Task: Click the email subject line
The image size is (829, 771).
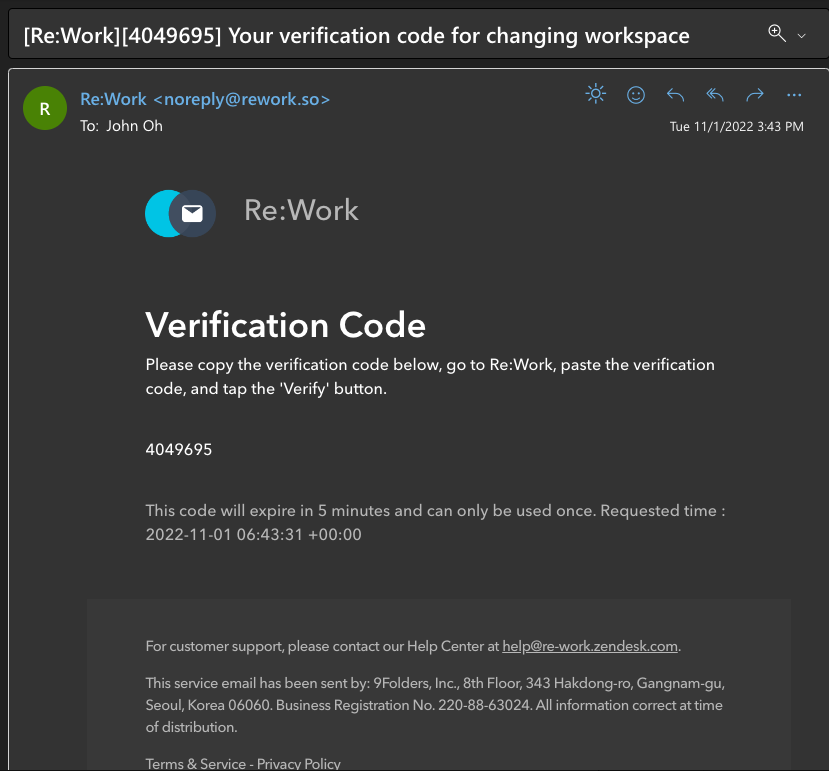Action: (356, 36)
